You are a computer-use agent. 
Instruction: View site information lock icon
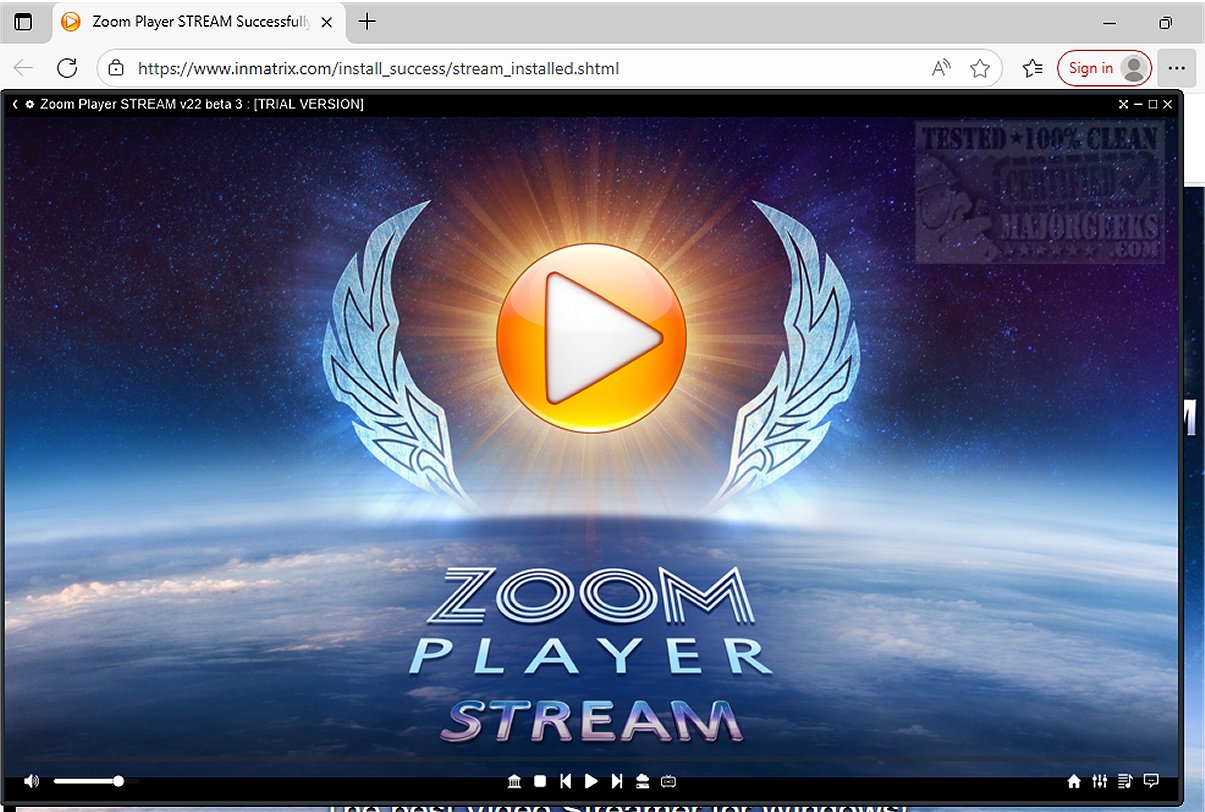pyautogui.click(x=116, y=68)
